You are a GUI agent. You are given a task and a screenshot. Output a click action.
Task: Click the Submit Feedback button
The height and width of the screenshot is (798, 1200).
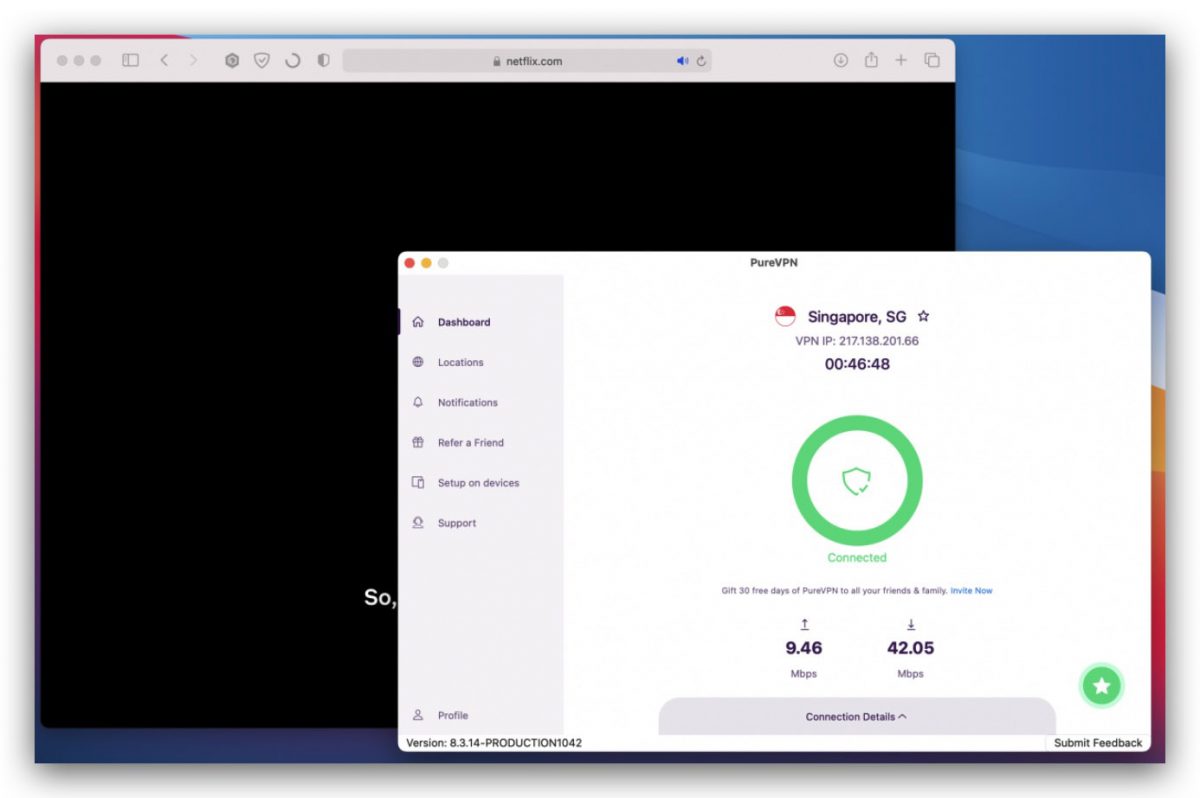[x=1098, y=743]
